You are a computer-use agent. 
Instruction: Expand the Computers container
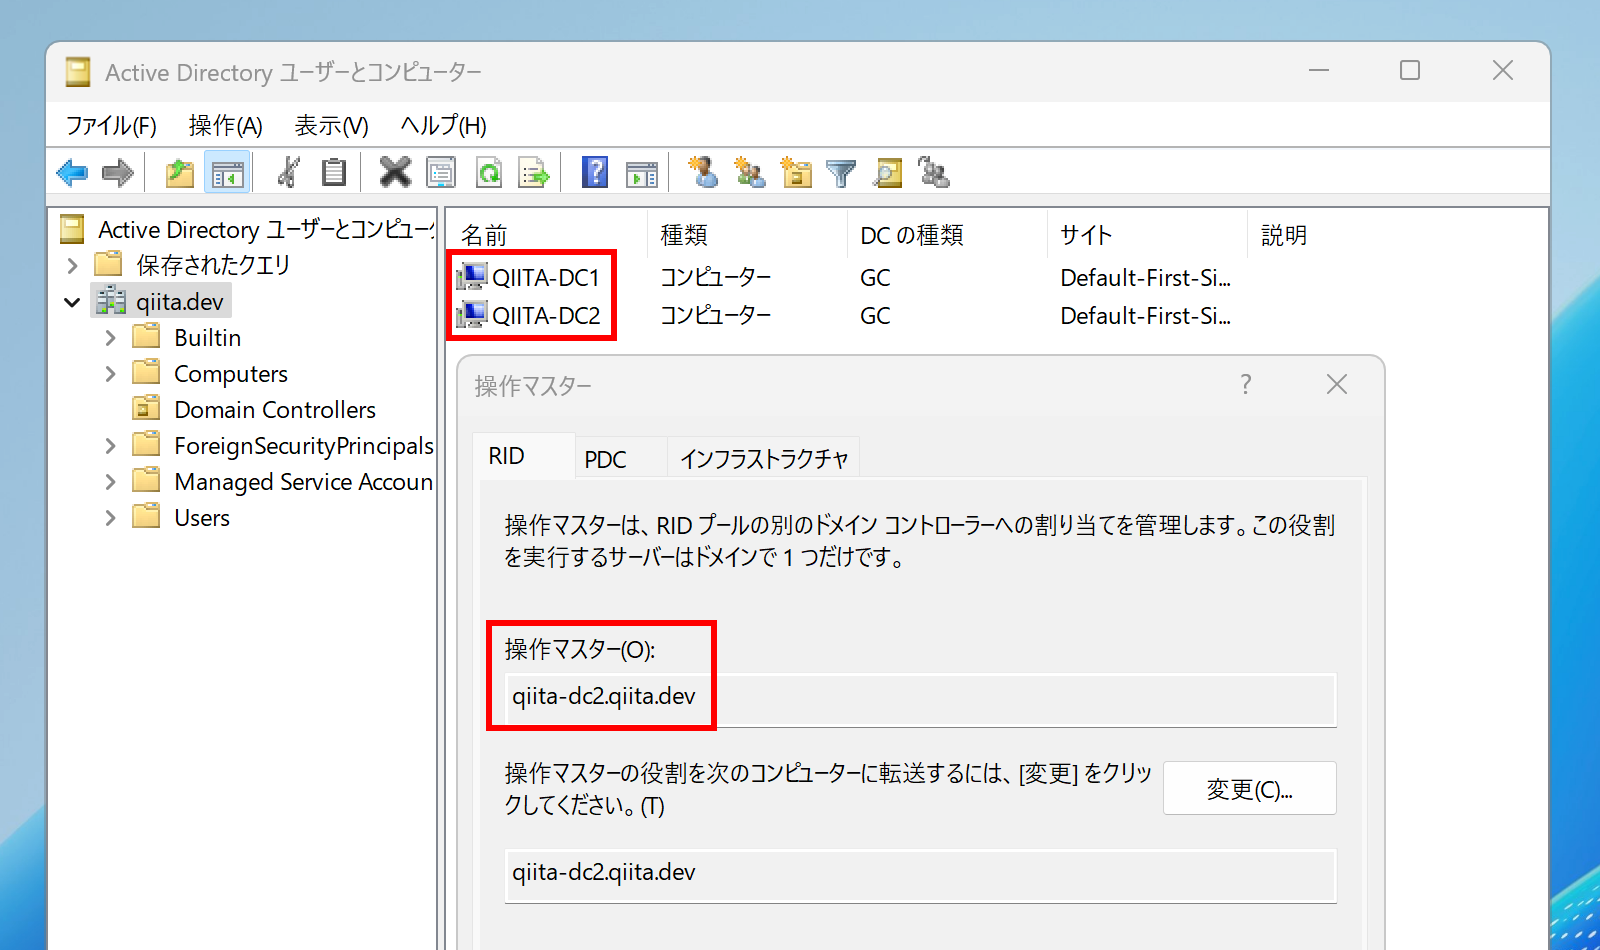[x=110, y=374]
